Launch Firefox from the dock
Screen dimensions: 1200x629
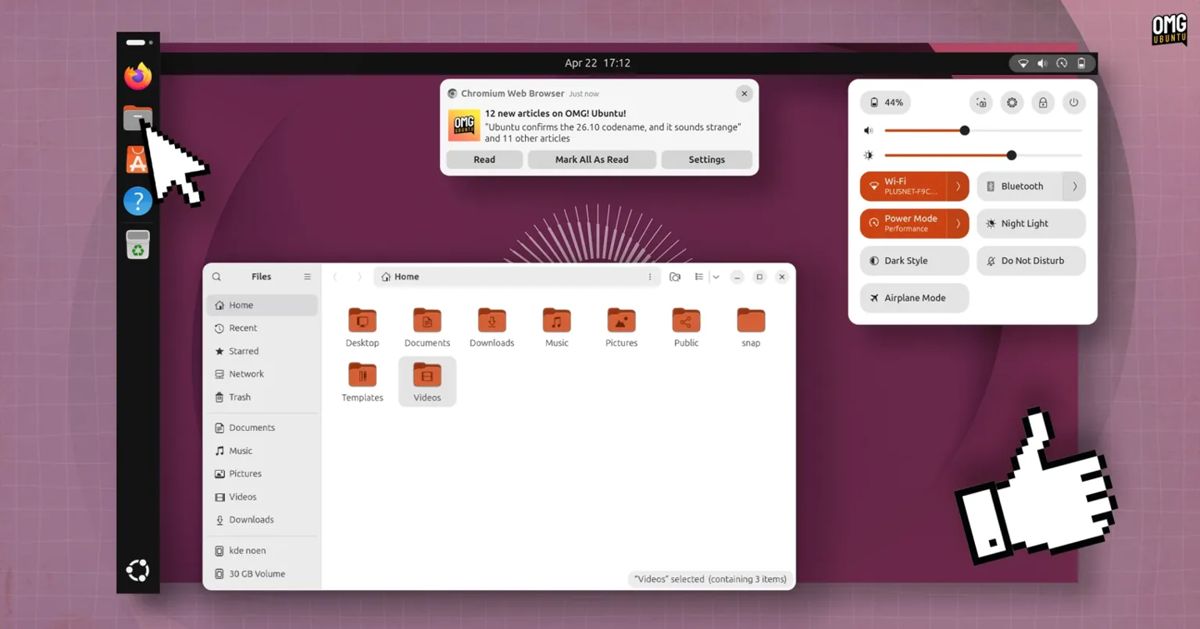137,76
